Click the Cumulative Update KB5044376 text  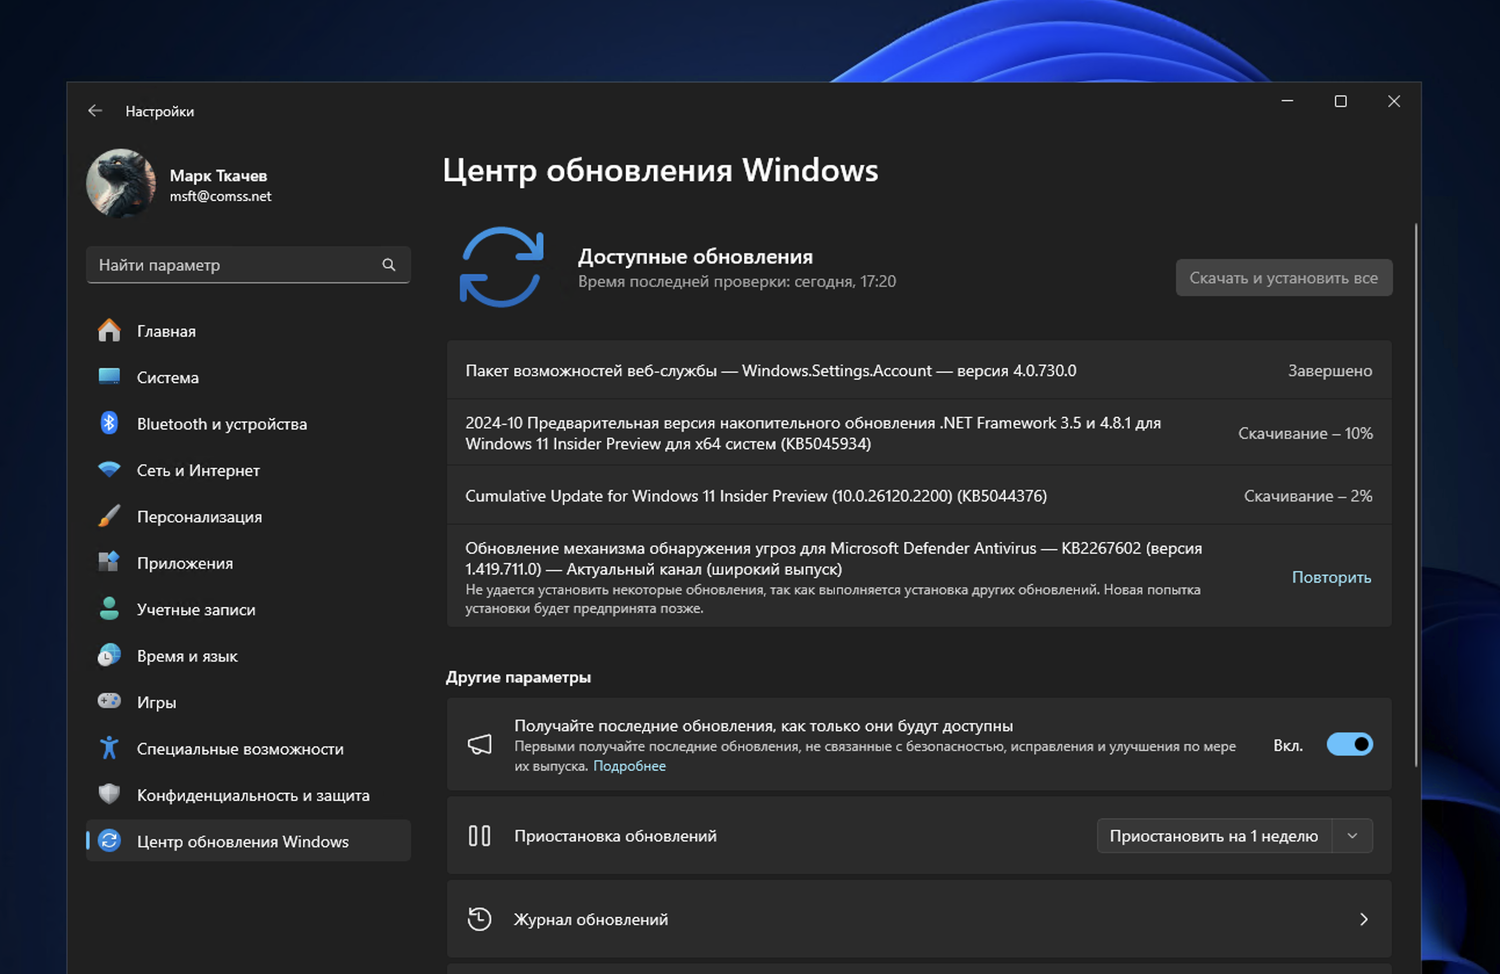[756, 496]
